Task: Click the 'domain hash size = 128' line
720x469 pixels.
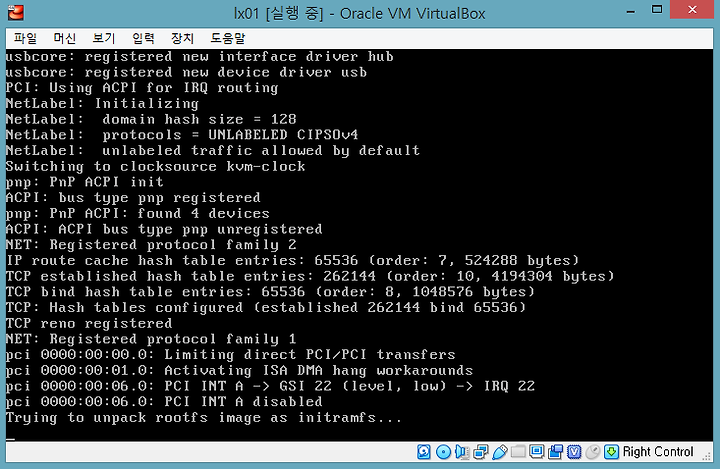Action: [x=151, y=119]
